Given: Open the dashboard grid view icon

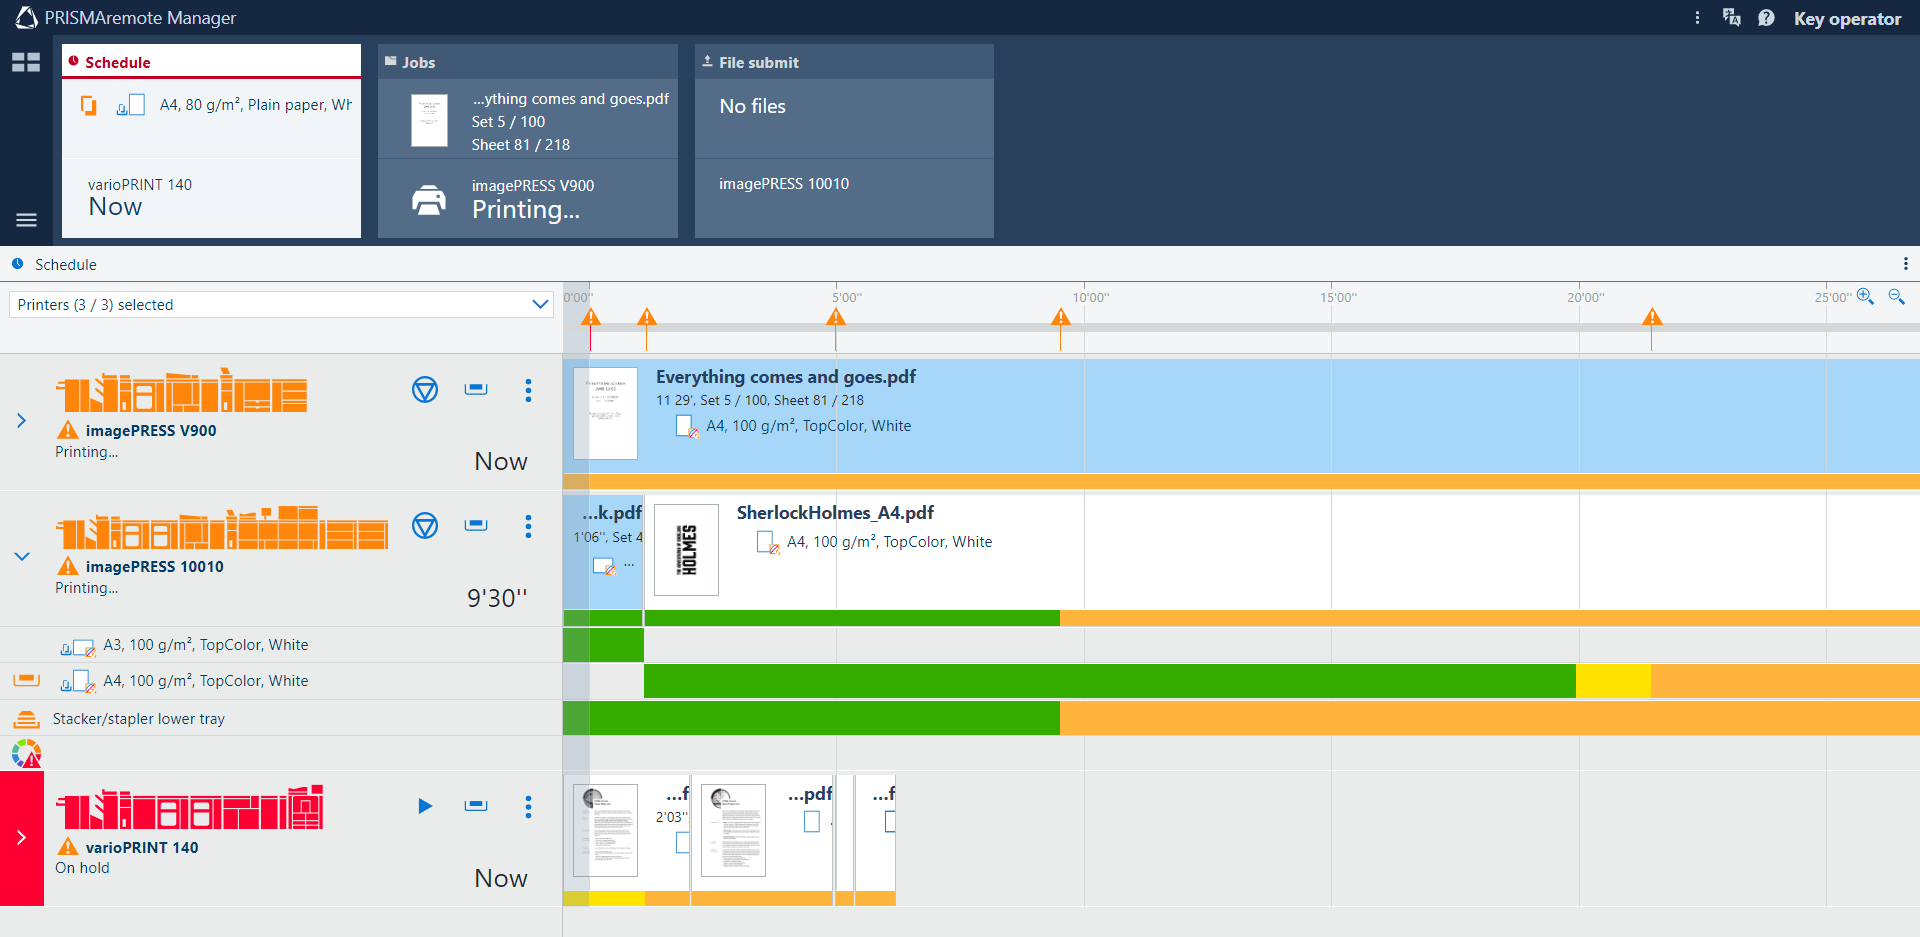Looking at the screenshot, I should click(26, 62).
